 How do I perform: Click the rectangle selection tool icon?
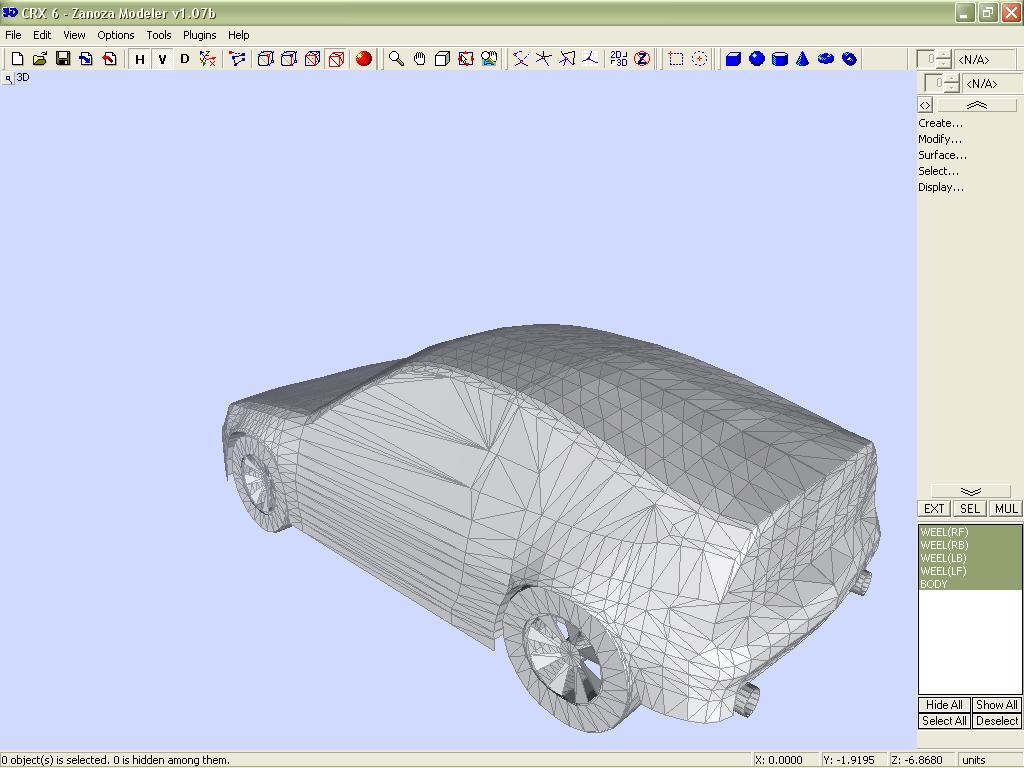point(676,59)
